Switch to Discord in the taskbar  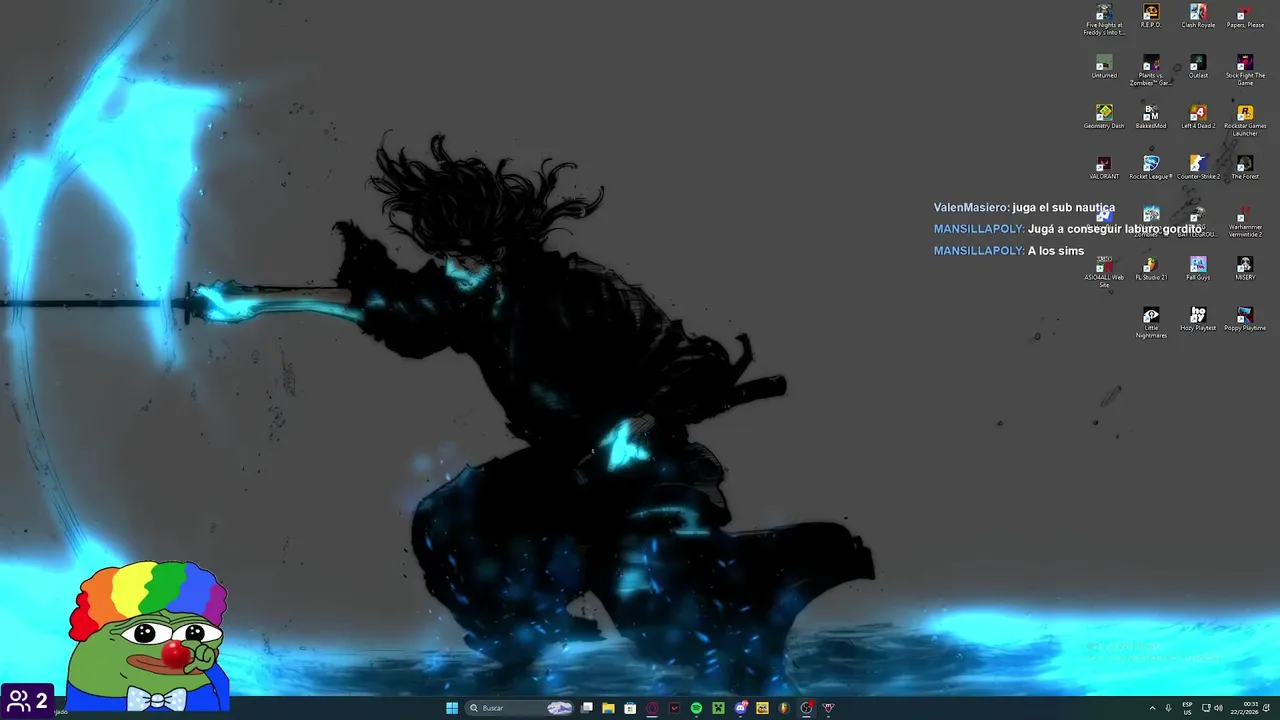(740, 708)
